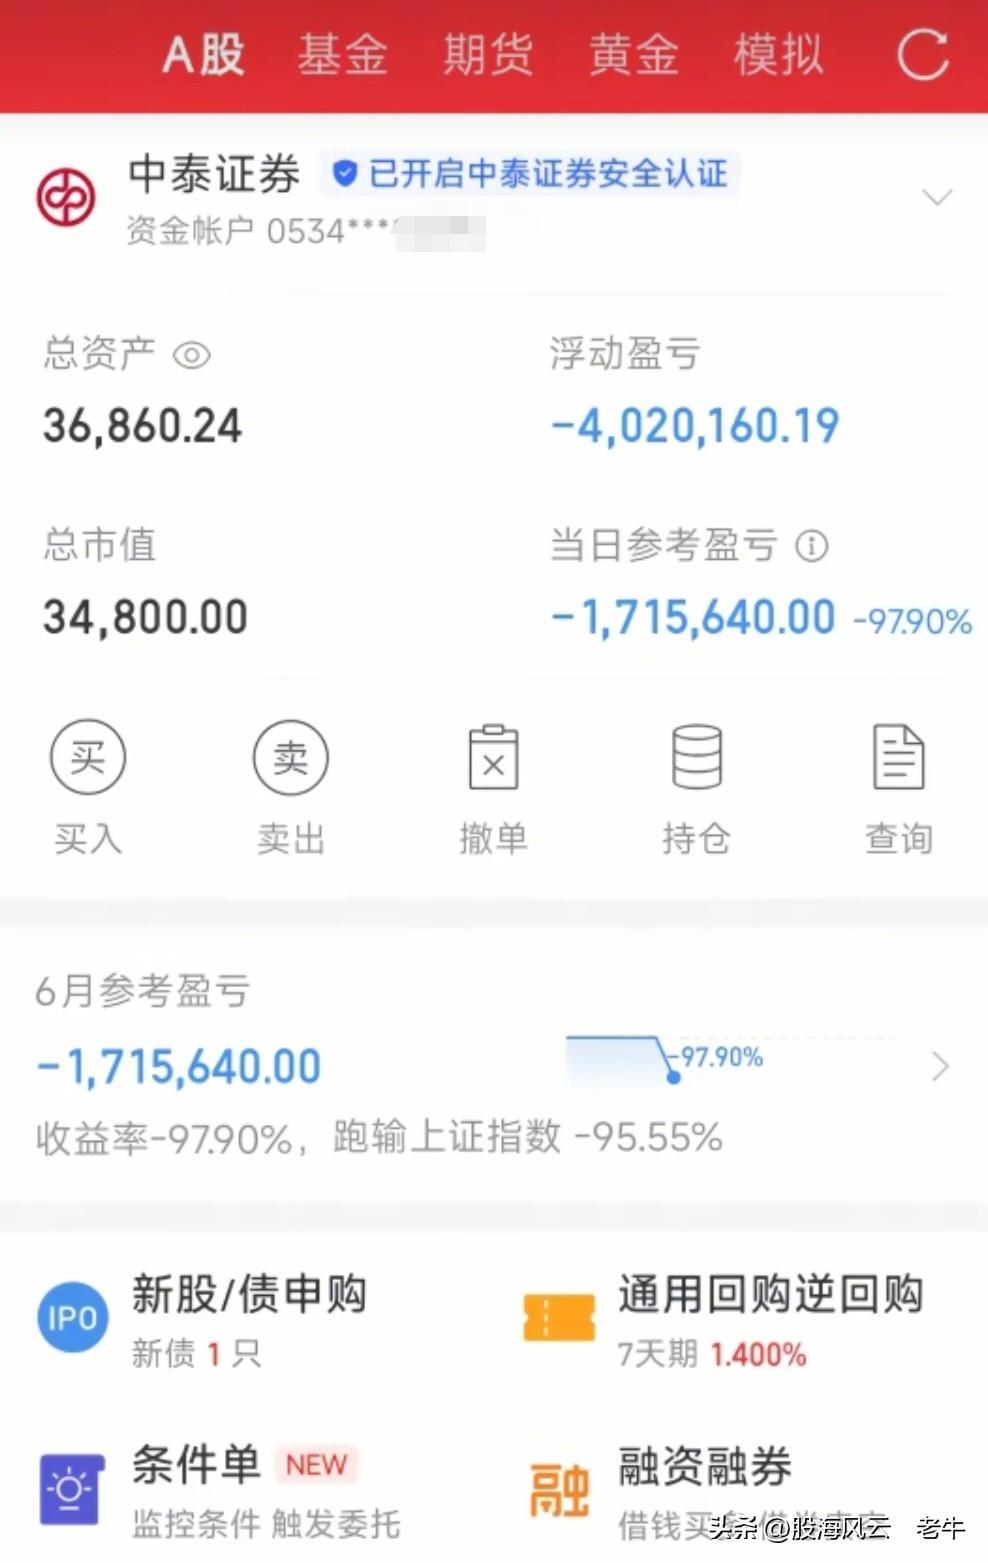This screenshot has height=1563, width=988.
Task: Switch to the 黄金 tab
Action: point(634,54)
